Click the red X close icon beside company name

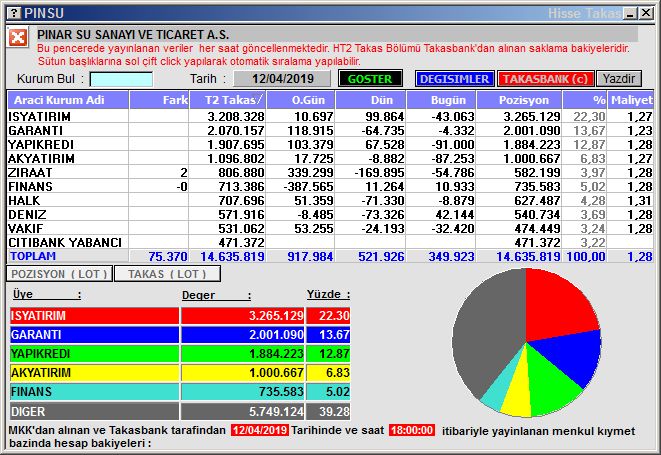[x=18, y=37]
